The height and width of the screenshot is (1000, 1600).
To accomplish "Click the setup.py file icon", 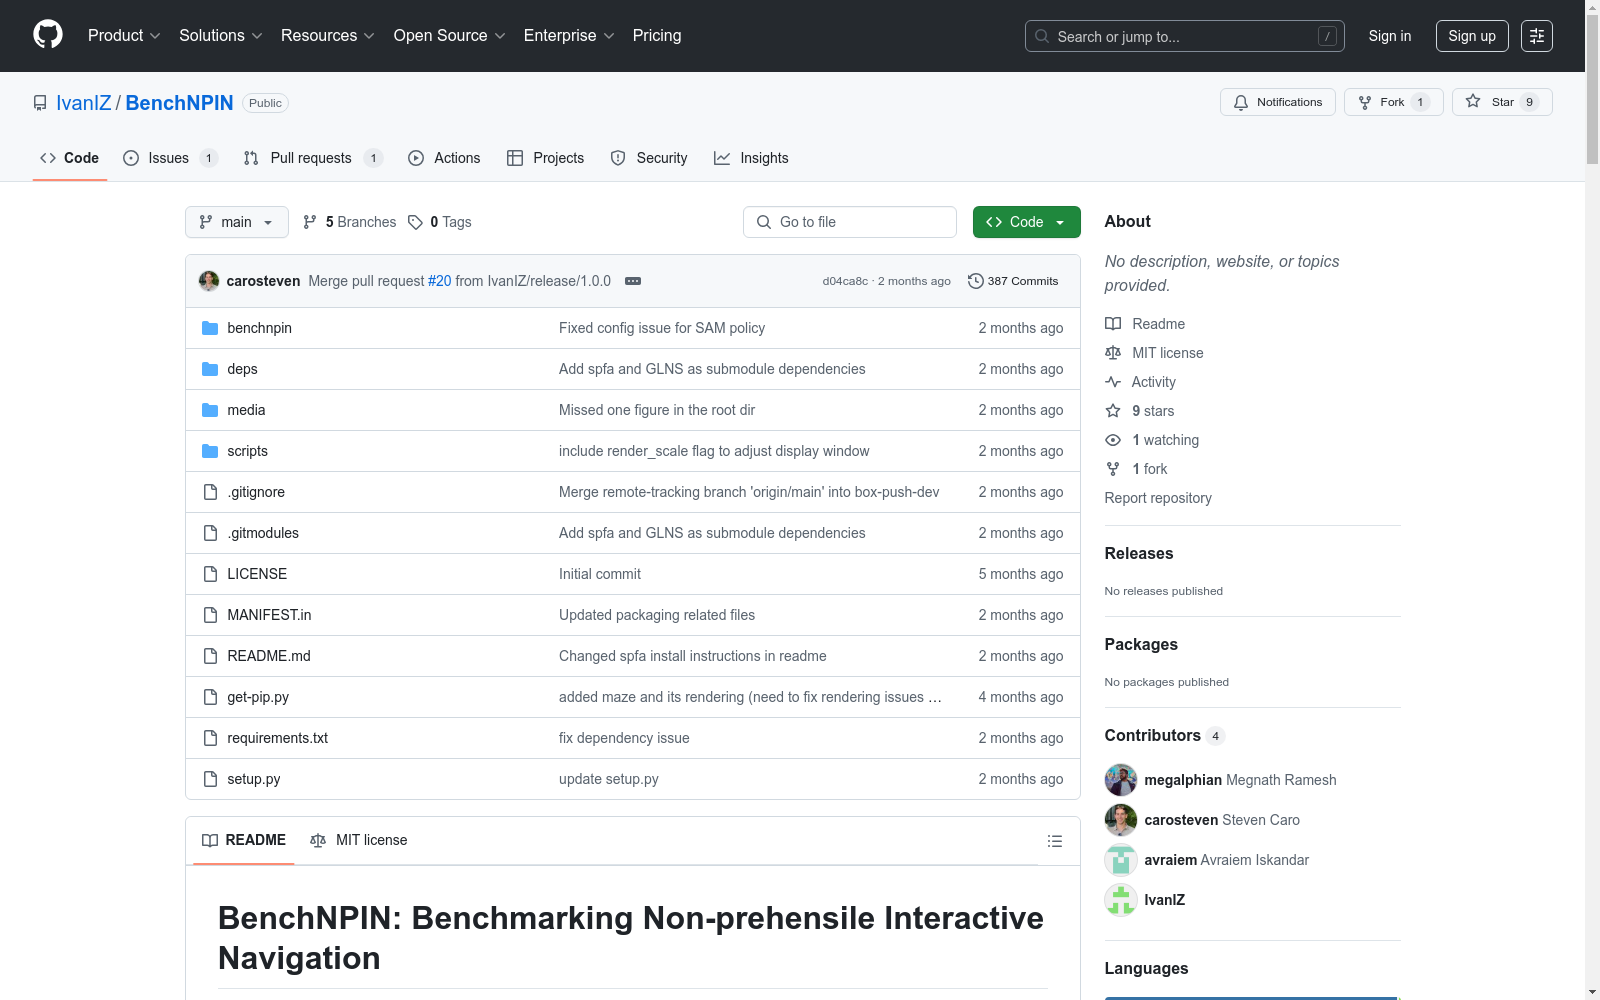I will [x=210, y=779].
